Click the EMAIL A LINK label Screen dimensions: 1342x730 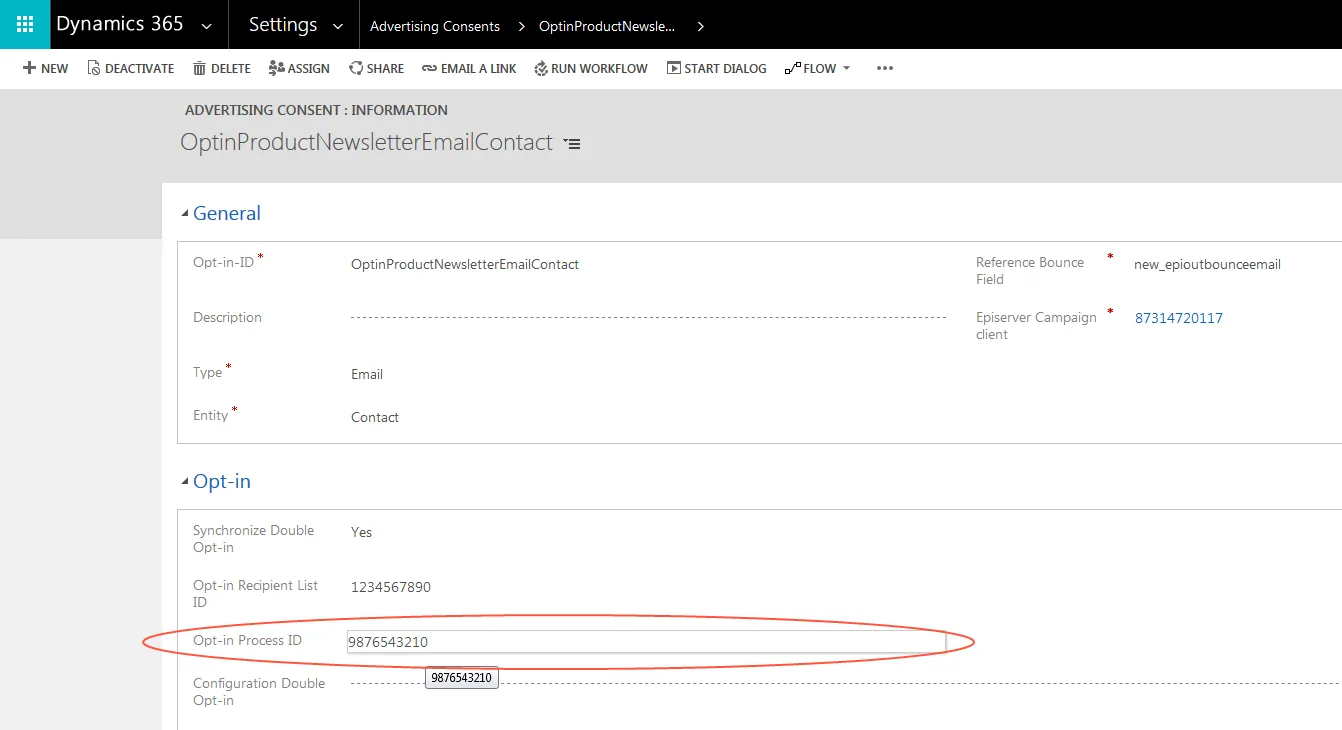point(479,69)
